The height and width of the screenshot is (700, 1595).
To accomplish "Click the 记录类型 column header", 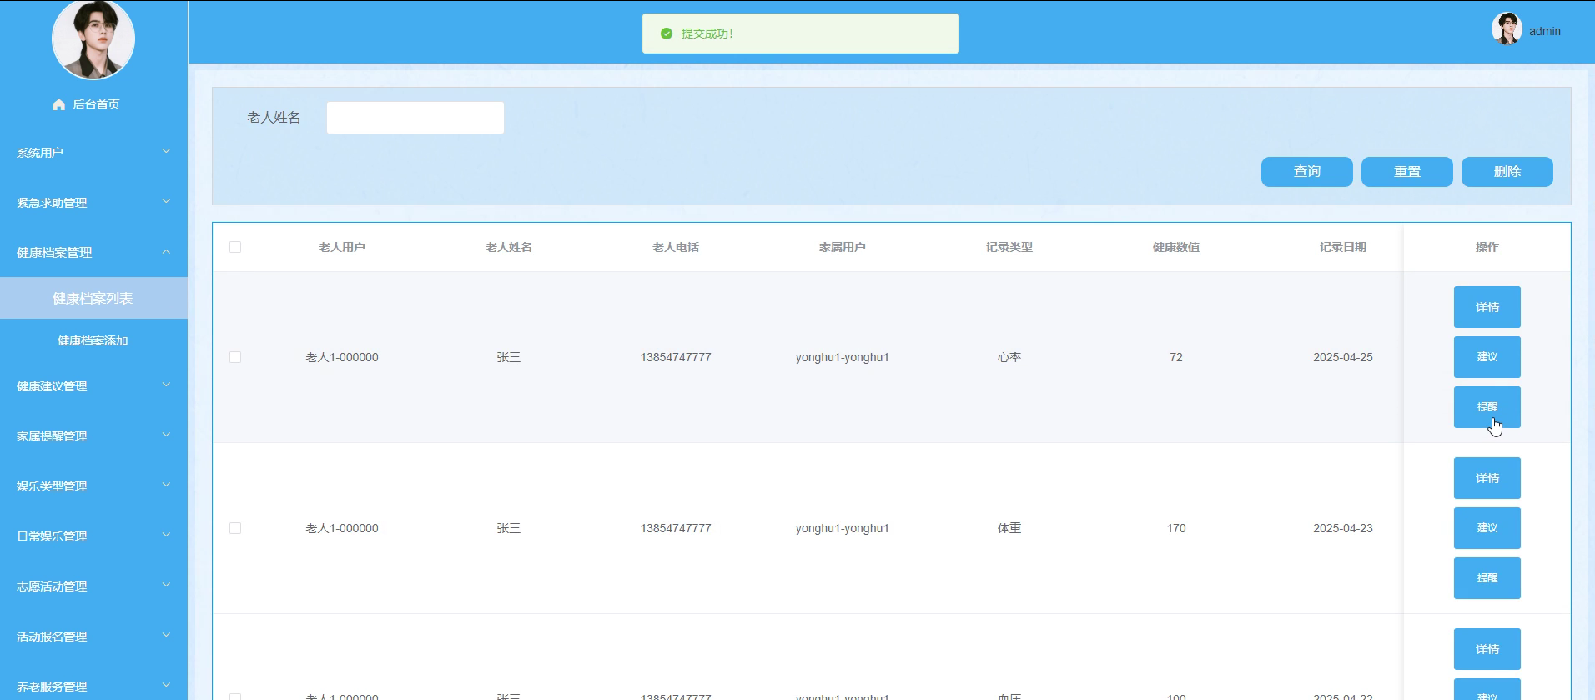I will coord(1009,247).
